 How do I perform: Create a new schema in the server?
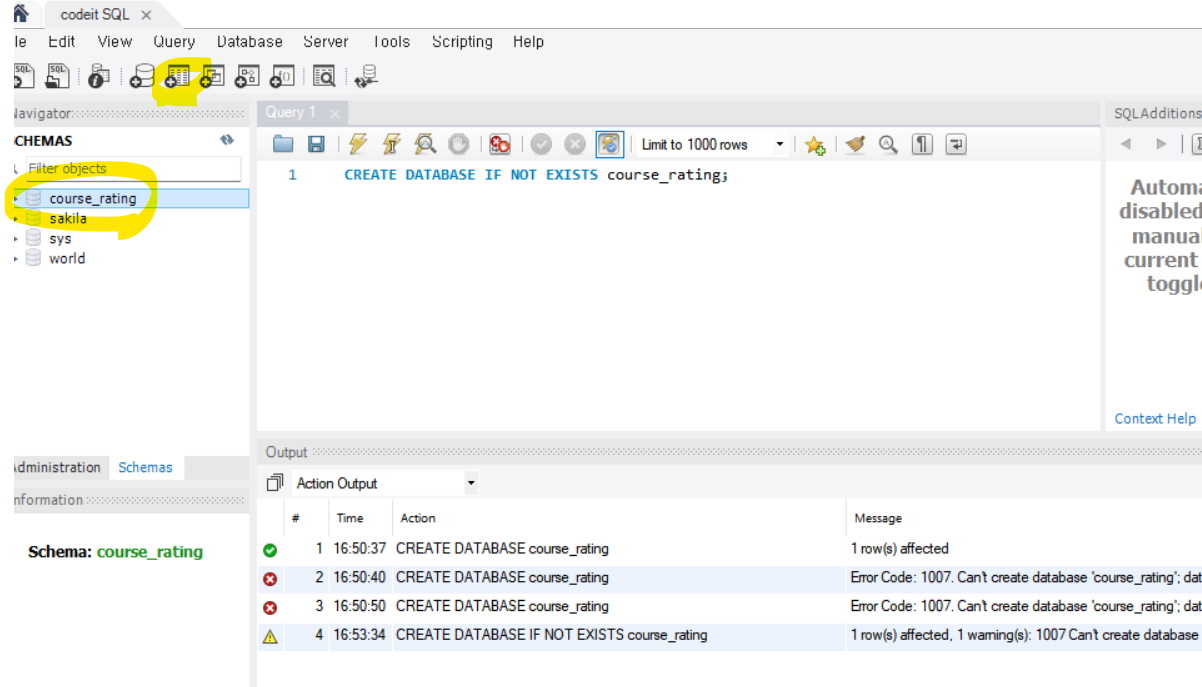pyautogui.click(x=142, y=76)
